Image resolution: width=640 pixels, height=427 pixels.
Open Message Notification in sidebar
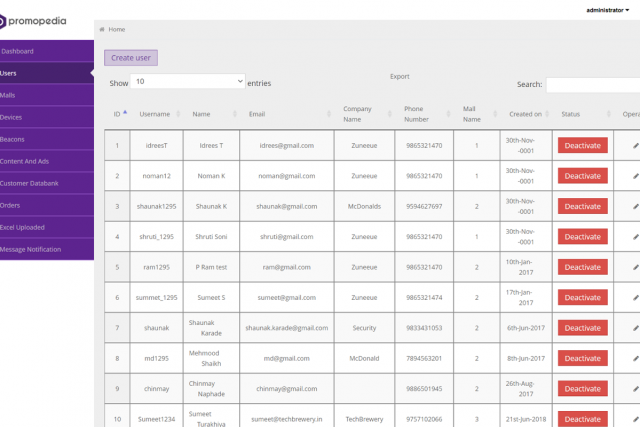coord(47,249)
